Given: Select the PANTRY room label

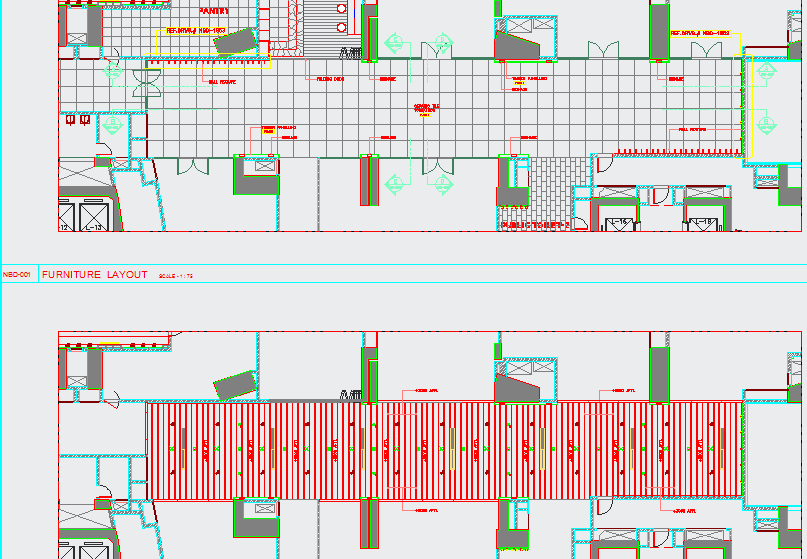Looking at the screenshot, I should coord(214,11).
